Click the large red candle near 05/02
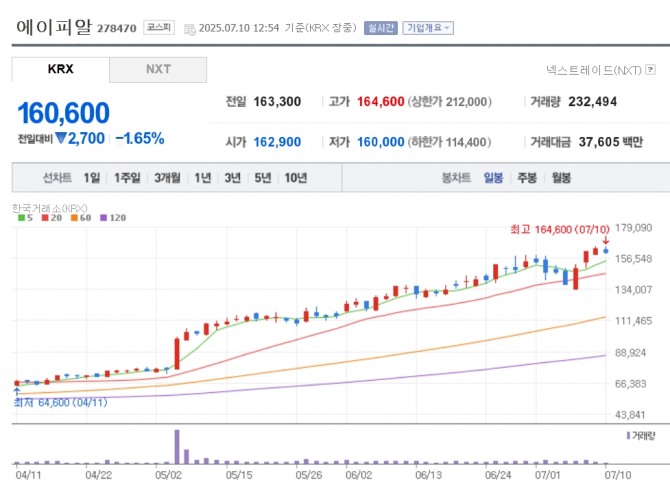The height and width of the screenshot is (493, 670). tap(177, 352)
